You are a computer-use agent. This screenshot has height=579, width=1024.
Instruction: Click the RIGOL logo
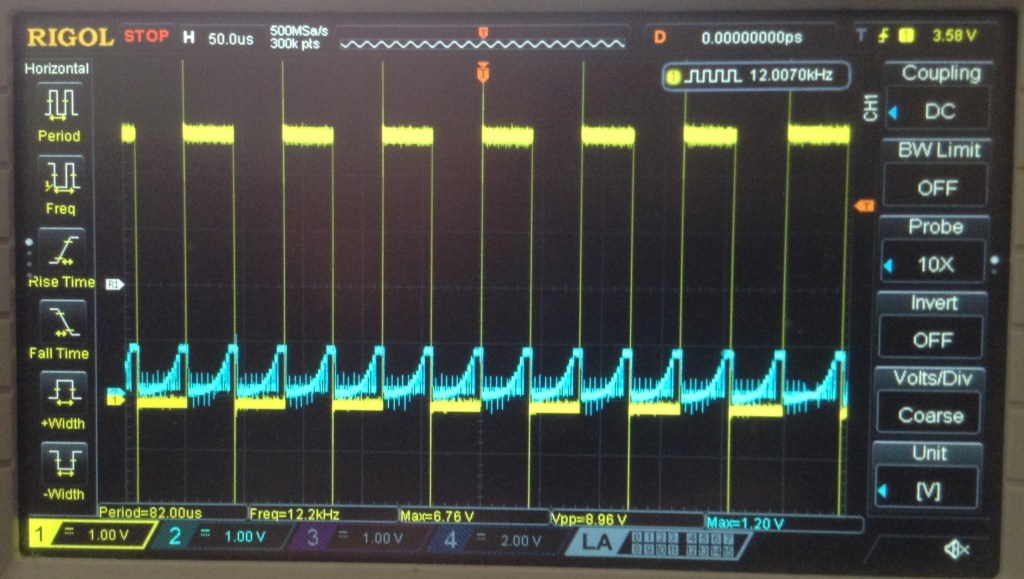[70, 37]
